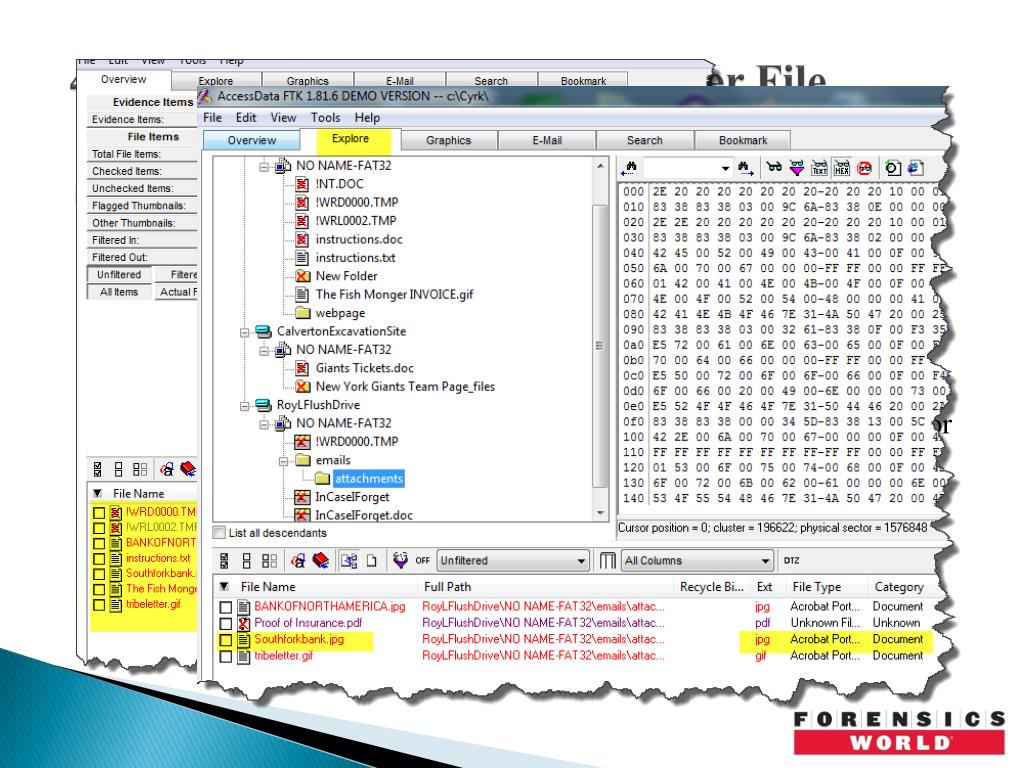Image resolution: width=1024 pixels, height=768 pixels.
Task: Toggle the filter OFF button
Action: (423, 560)
